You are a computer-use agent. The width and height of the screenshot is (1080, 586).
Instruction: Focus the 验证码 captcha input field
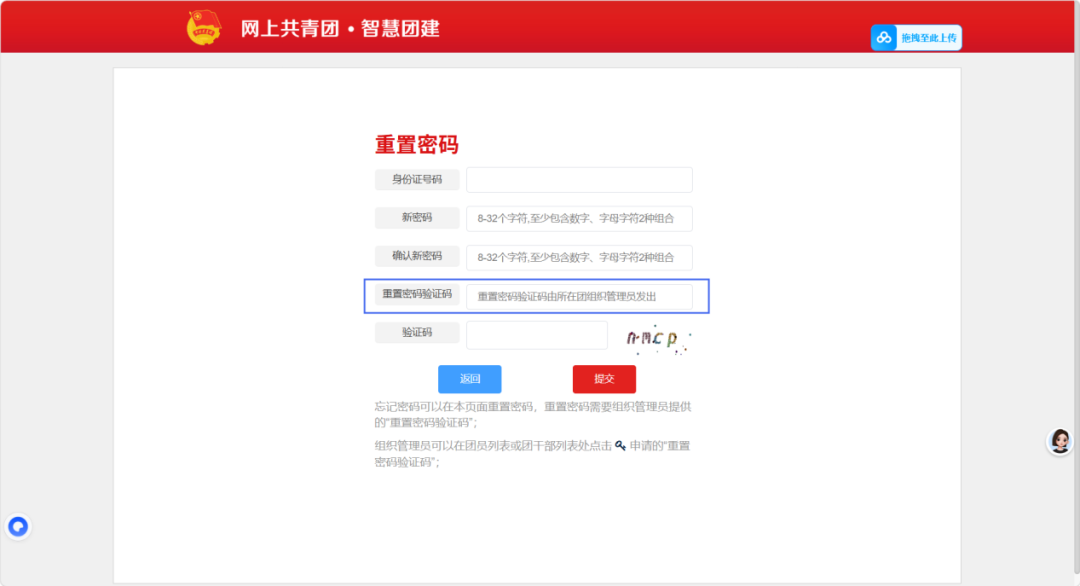coord(537,335)
